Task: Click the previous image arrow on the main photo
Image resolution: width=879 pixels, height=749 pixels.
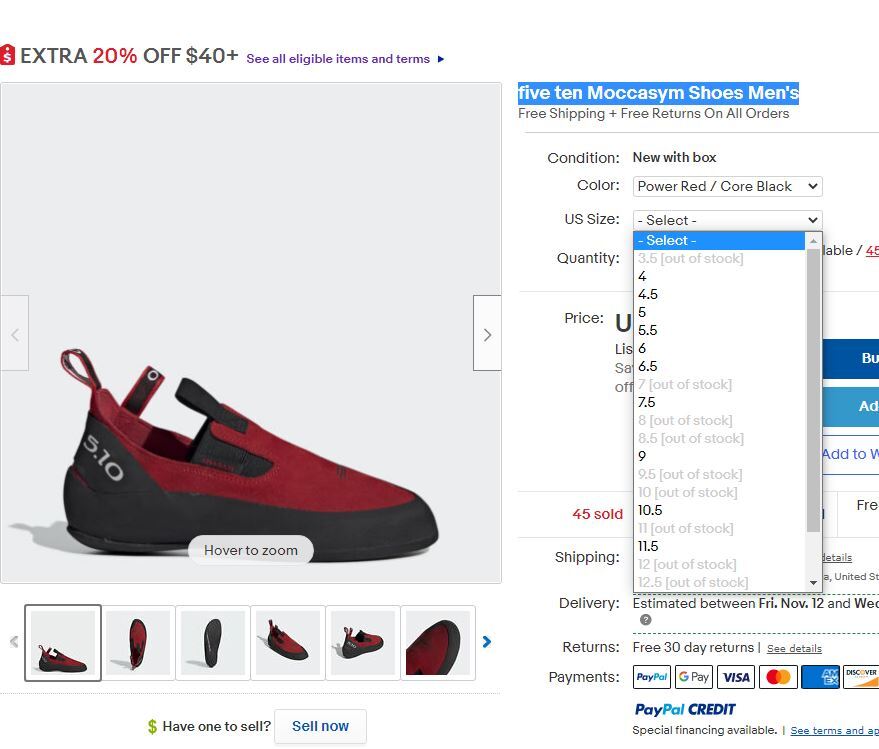Action: (15, 333)
